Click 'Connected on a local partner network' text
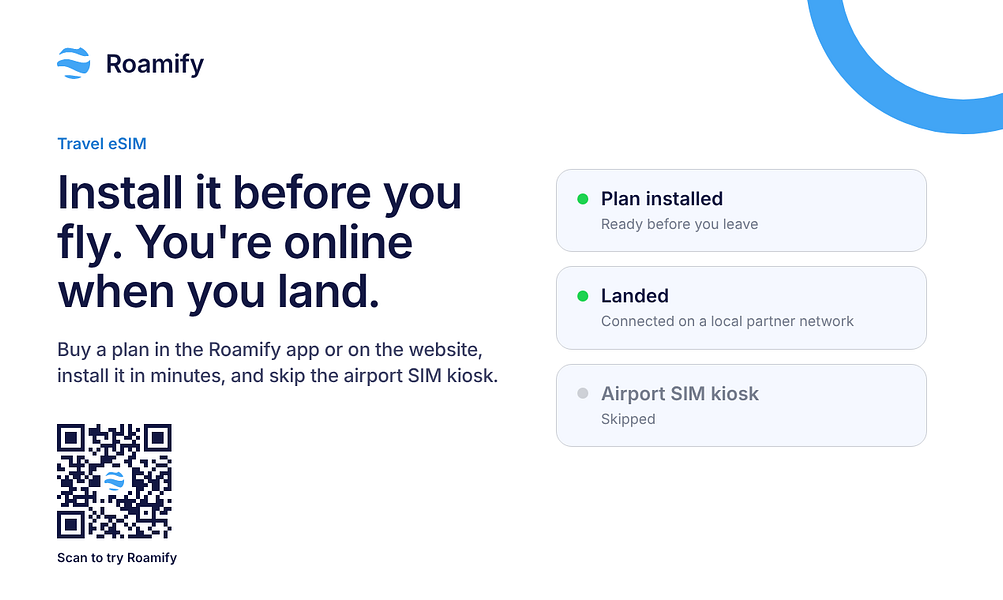Image resolution: width=1003 pixels, height=600 pixels. point(727,321)
